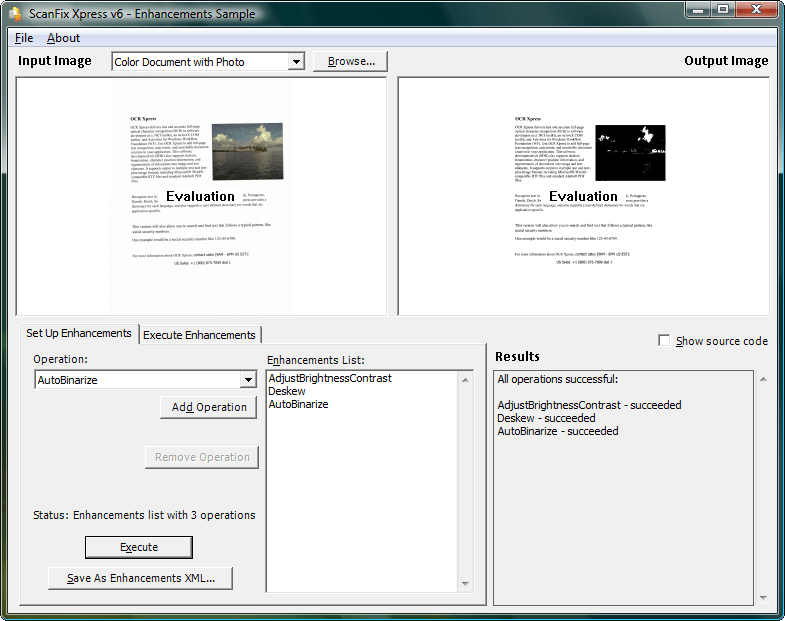785x621 pixels.
Task: Click Results panel scroll down arrow
Action: coord(763,597)
